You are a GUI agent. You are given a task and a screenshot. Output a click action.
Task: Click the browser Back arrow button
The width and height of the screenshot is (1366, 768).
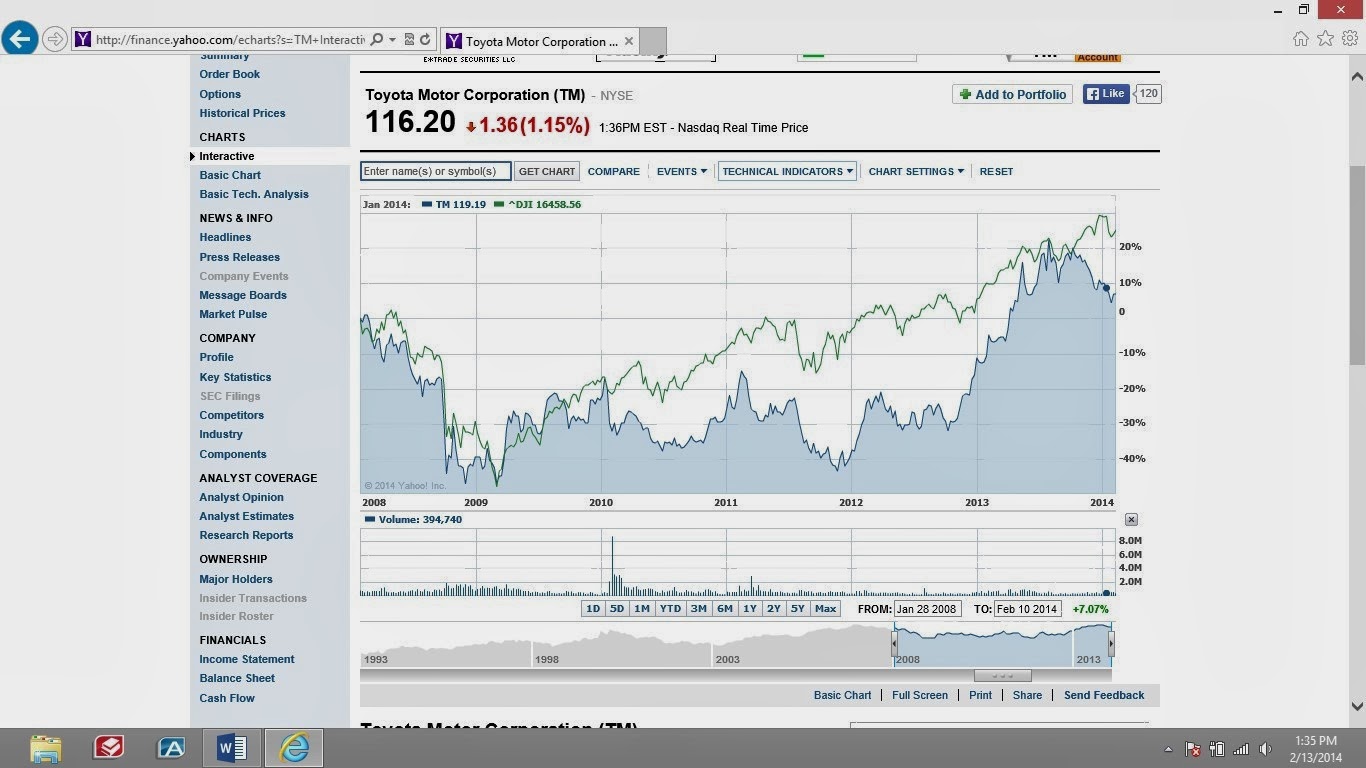(20, 39)
